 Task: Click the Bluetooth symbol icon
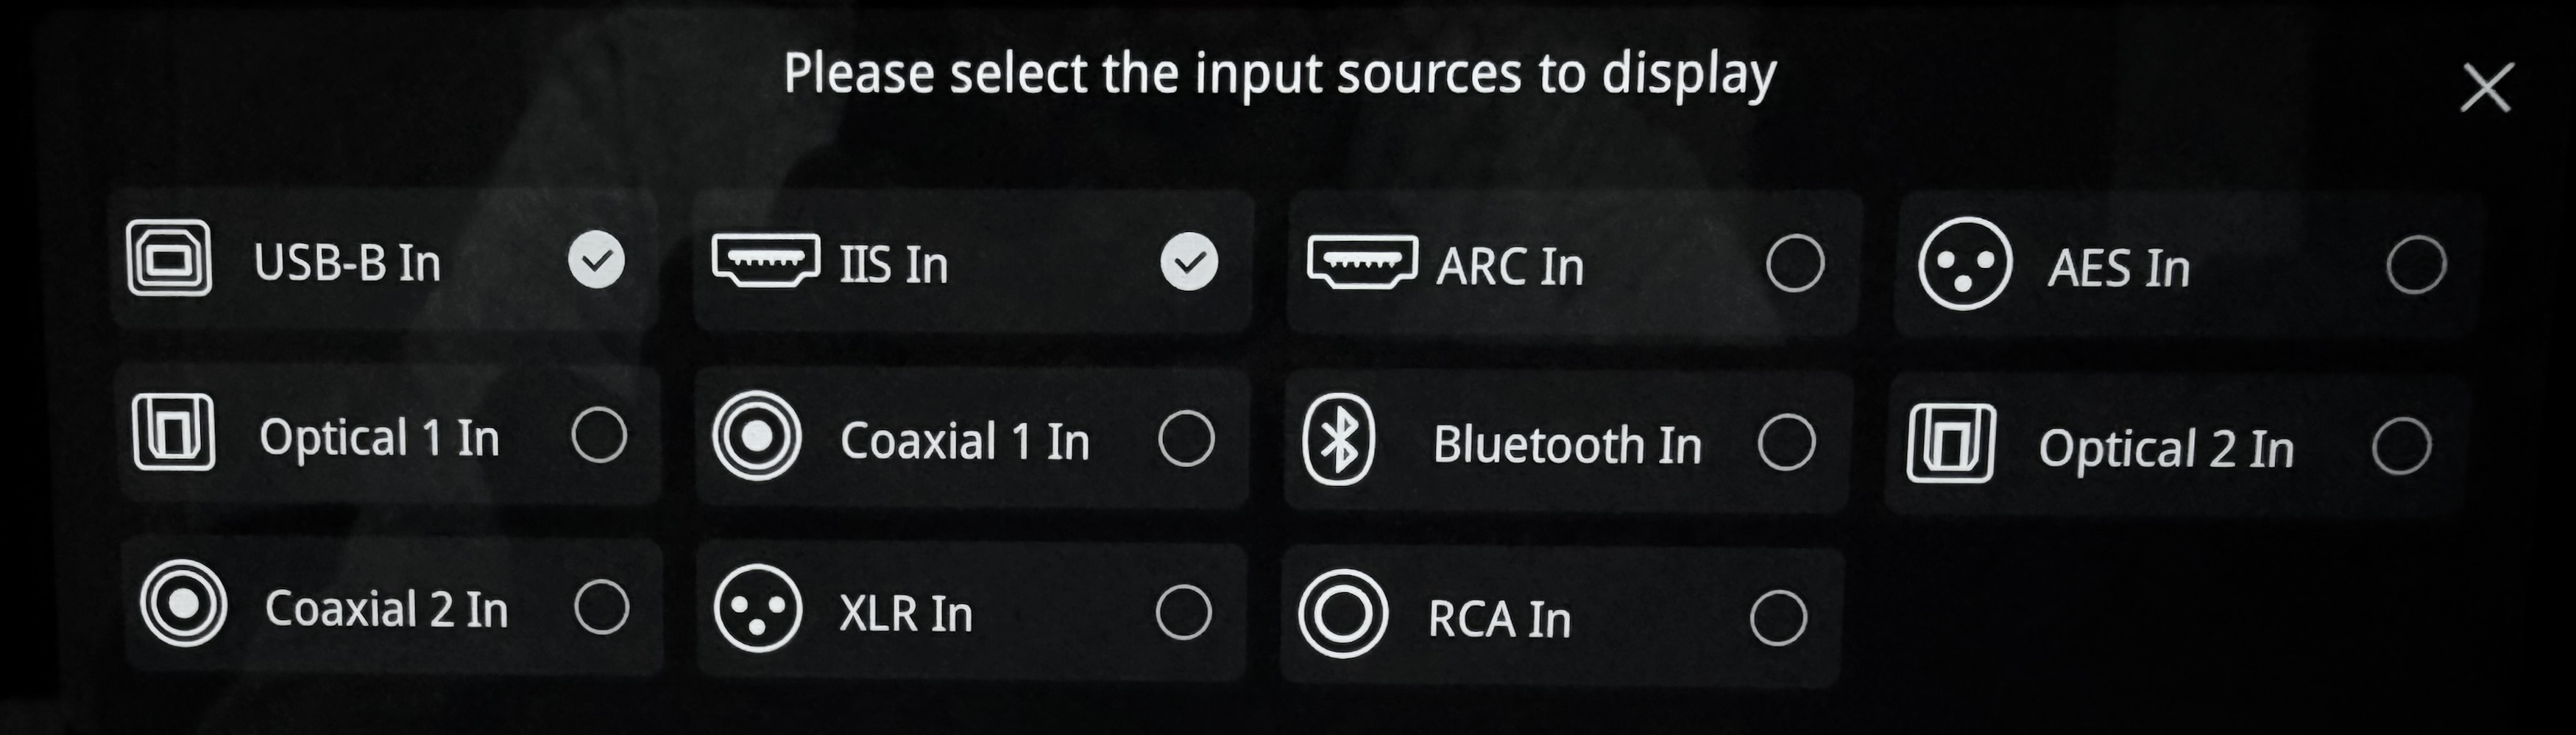click(1339, 440)
